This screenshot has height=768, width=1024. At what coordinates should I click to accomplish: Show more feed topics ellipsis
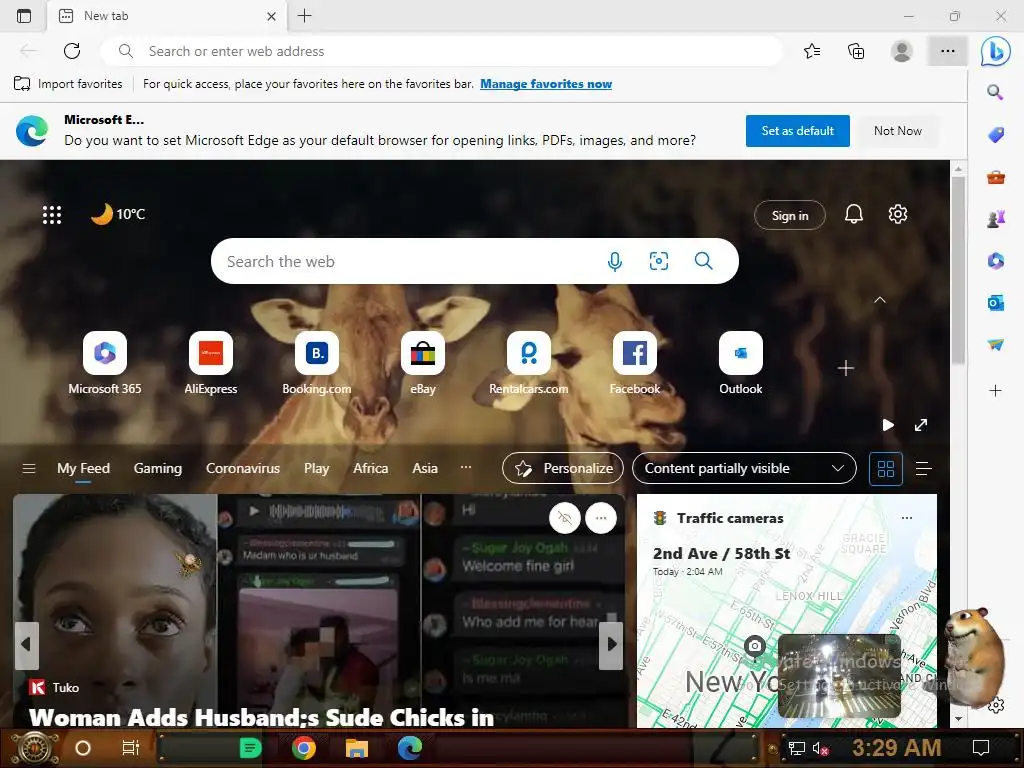[x=466, y=467]
